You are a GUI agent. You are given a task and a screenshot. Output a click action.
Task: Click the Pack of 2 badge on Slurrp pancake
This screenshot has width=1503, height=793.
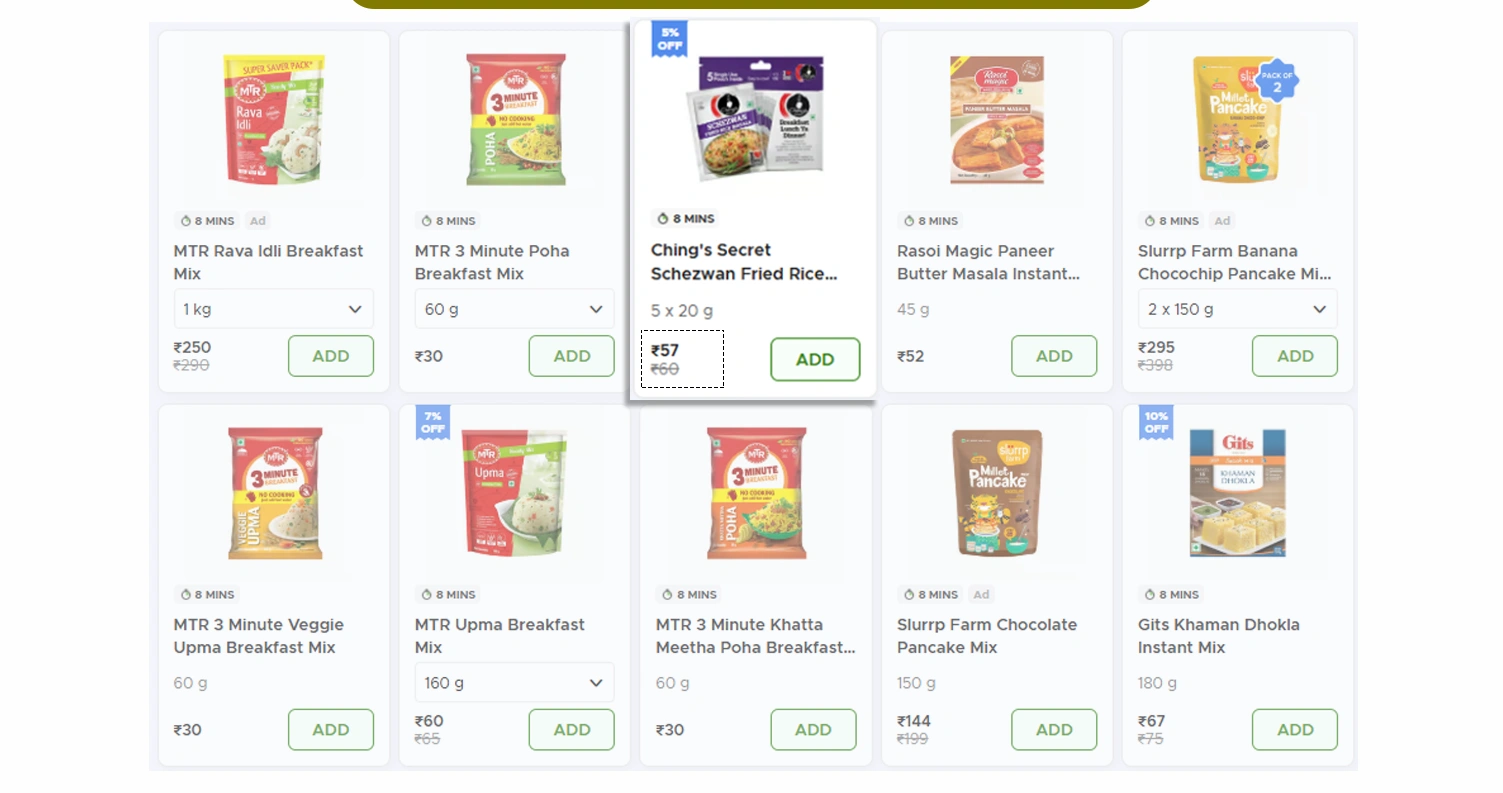1277,81
